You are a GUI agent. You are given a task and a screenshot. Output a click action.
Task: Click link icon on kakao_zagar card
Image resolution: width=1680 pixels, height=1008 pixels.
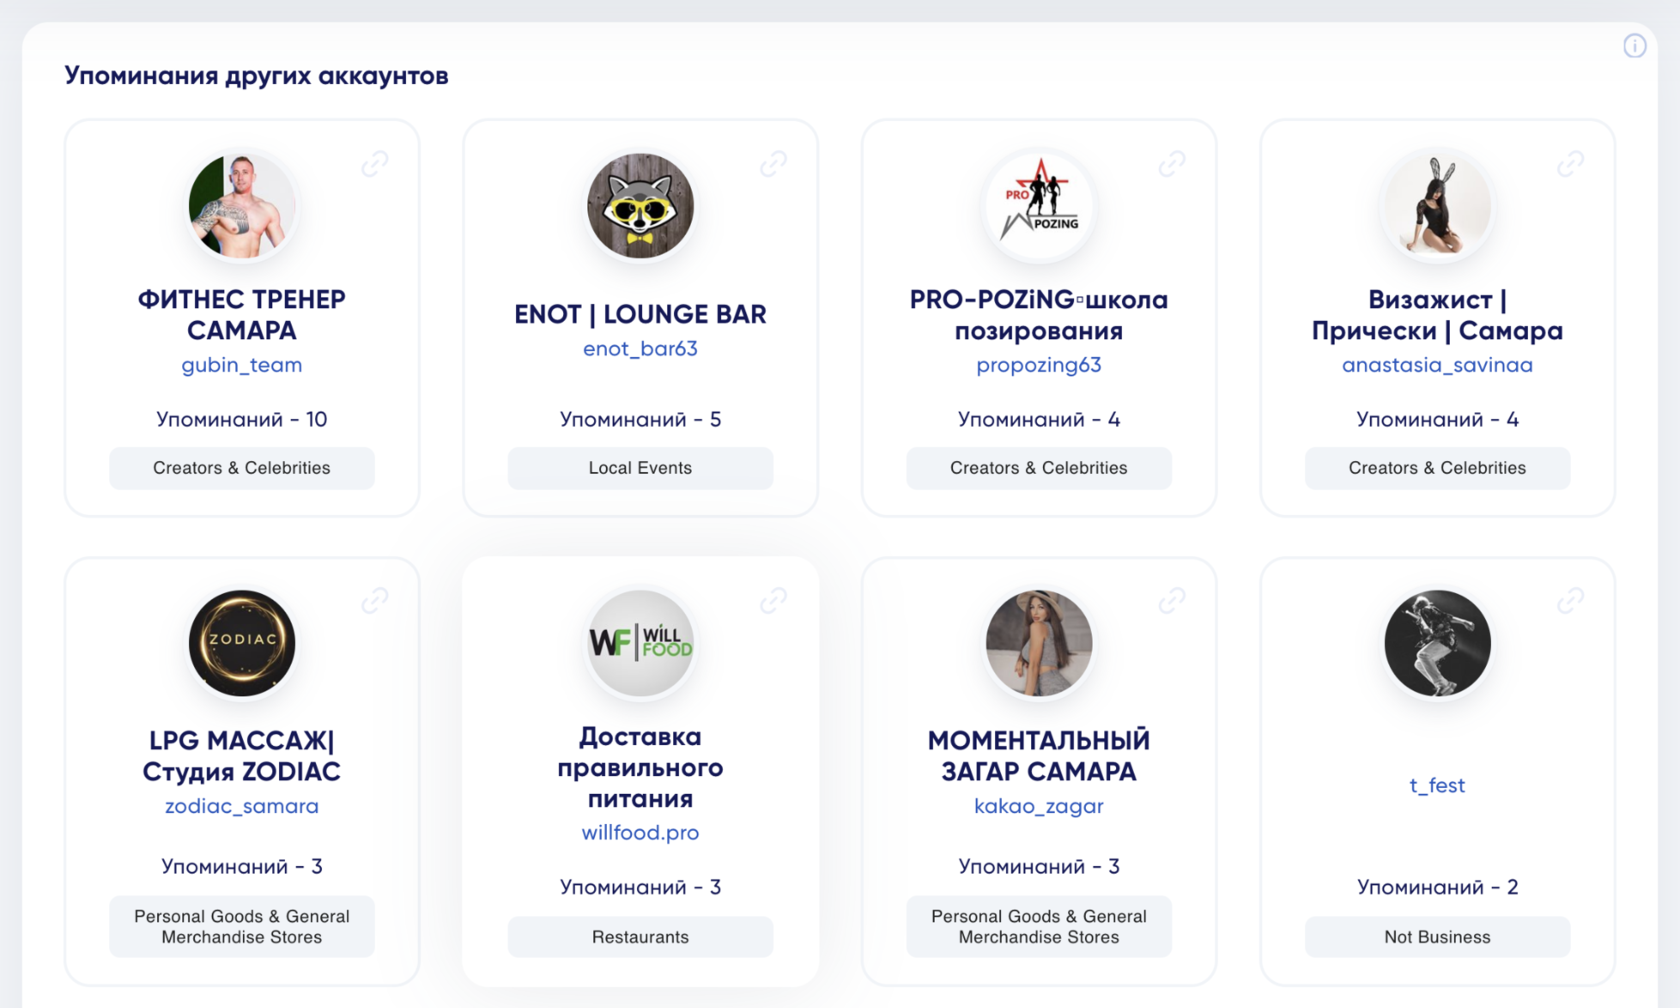pos(1172,600)
